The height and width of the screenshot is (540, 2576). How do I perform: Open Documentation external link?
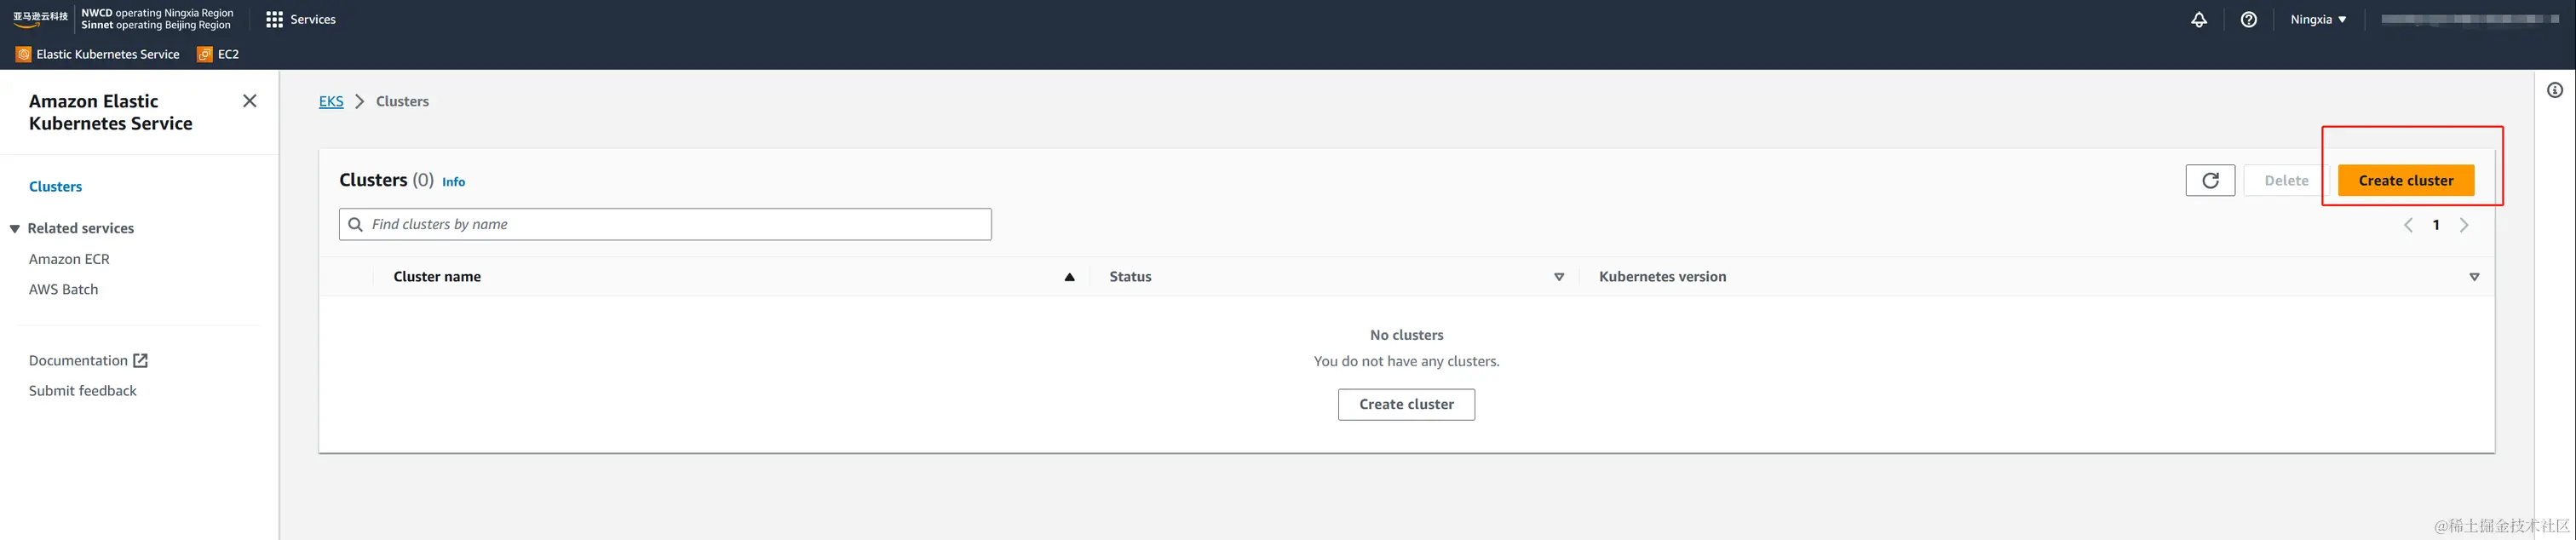click(x=88, y=360)
